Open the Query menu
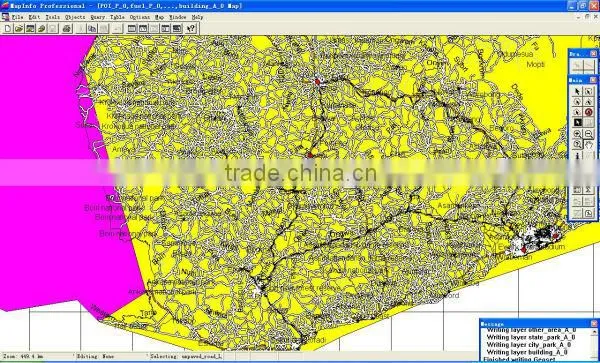600x363 pixels. click(98, 17)
